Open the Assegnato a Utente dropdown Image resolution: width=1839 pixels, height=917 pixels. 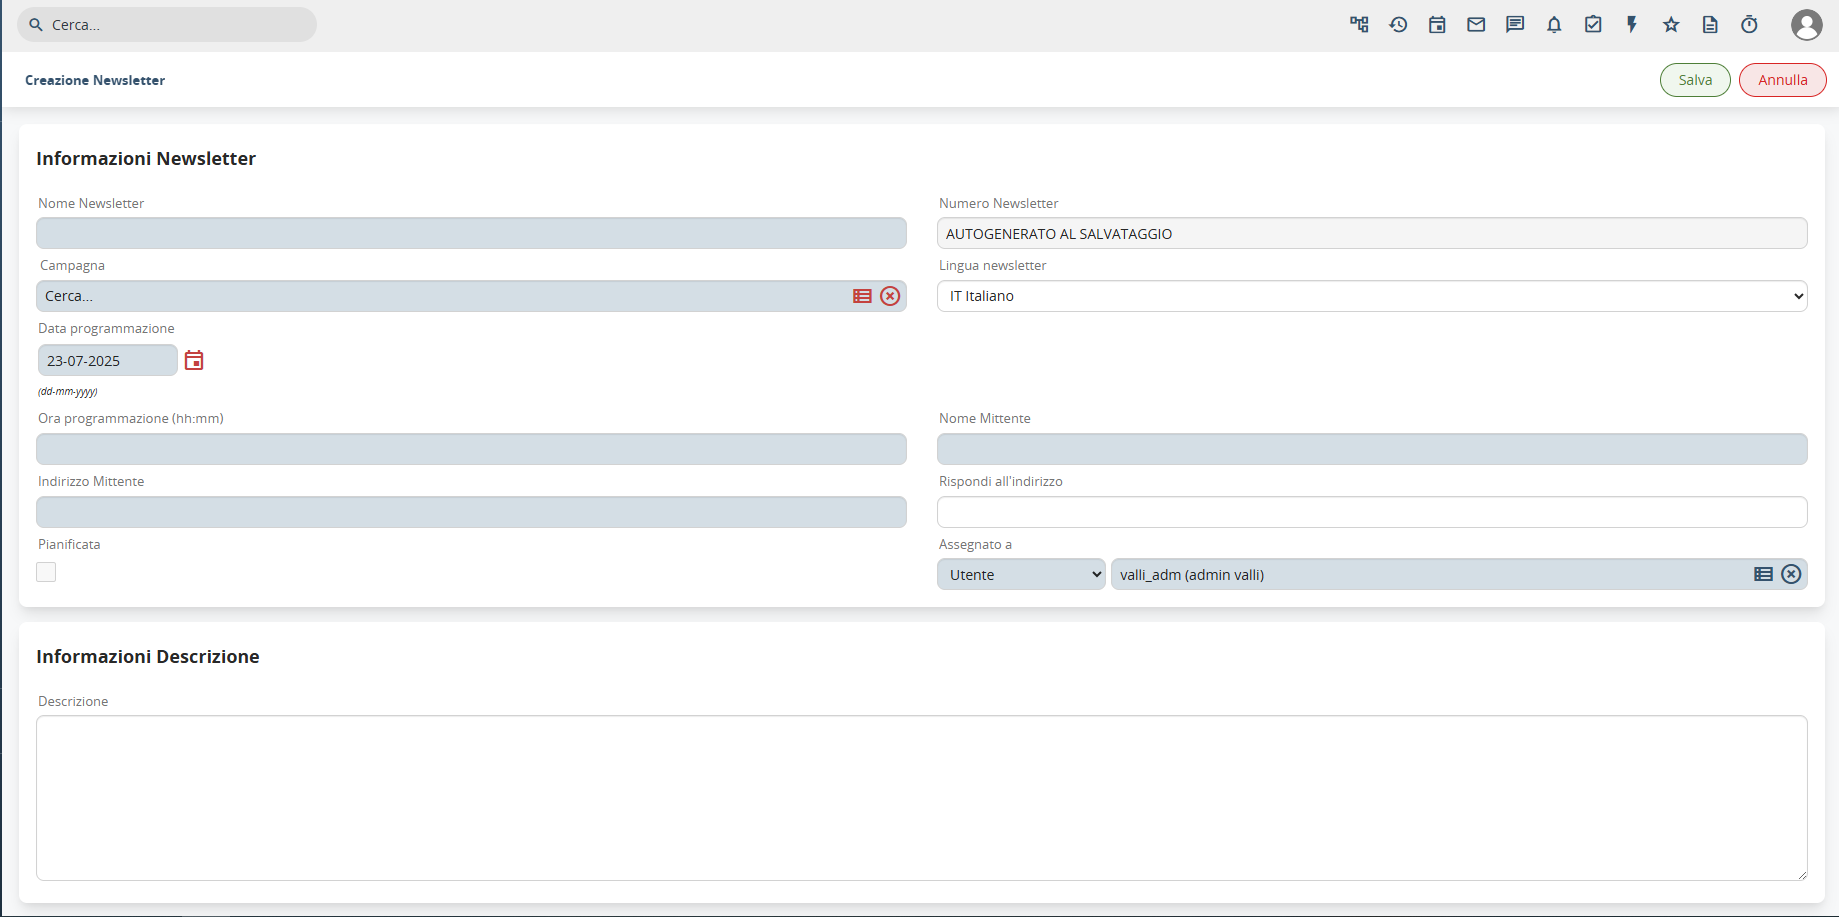pyautogui.click(x=1020, y=575)
